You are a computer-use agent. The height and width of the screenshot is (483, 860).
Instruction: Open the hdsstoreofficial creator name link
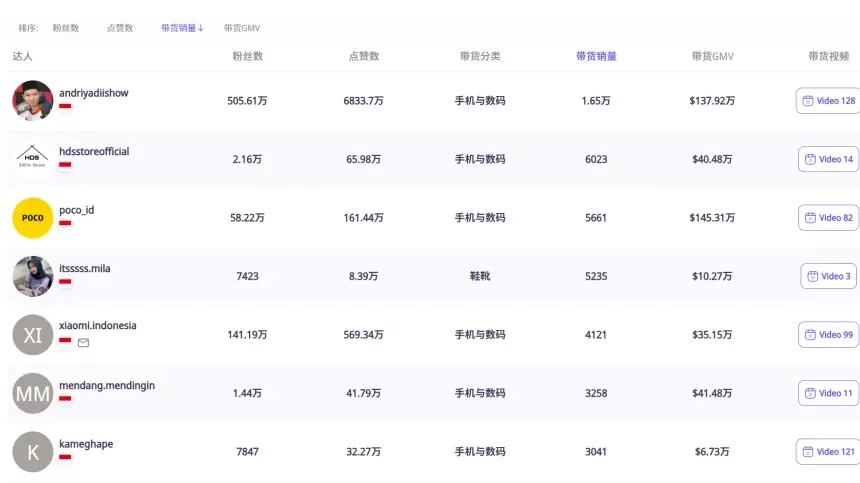click(x=94, y=151)
